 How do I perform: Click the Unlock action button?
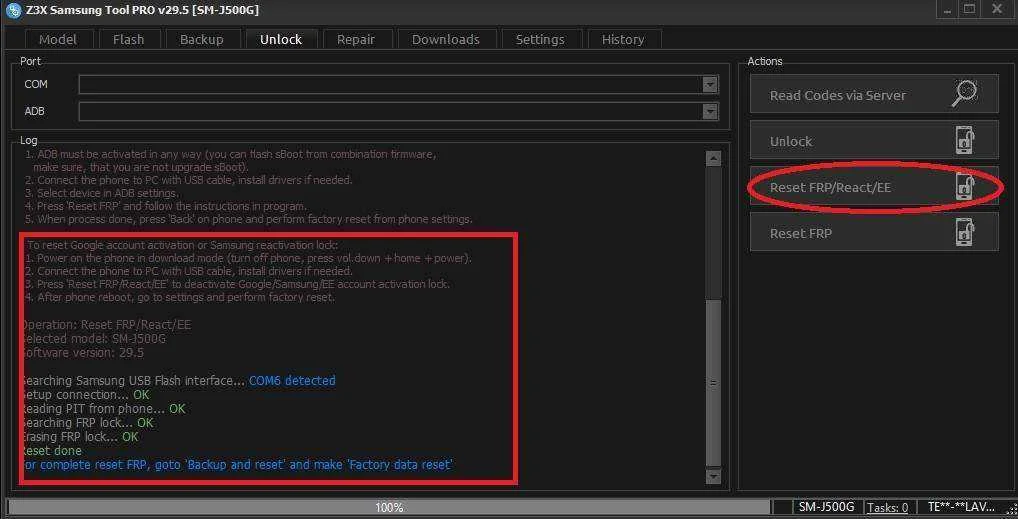pyautogui.click(x=874, y=140)
